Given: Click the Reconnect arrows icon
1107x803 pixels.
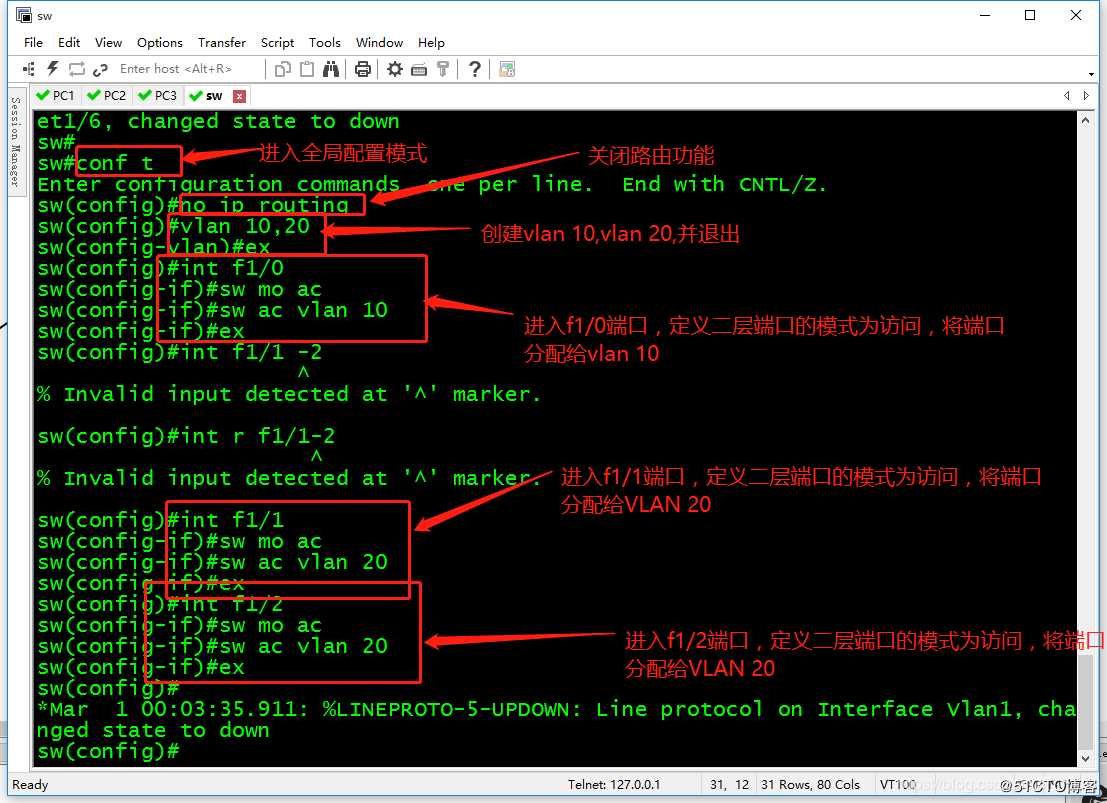Looking at the screenshot, I should point(76,69).
